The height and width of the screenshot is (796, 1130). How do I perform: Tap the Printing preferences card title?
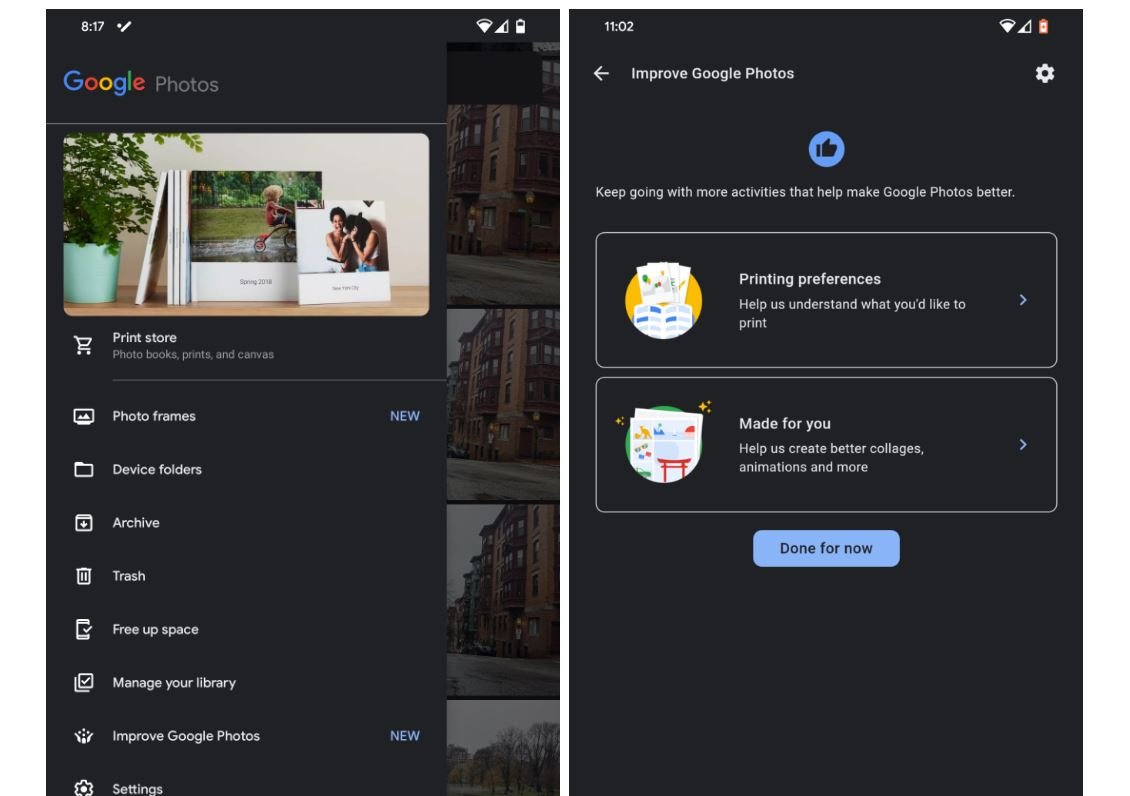[x=809, y=279]
